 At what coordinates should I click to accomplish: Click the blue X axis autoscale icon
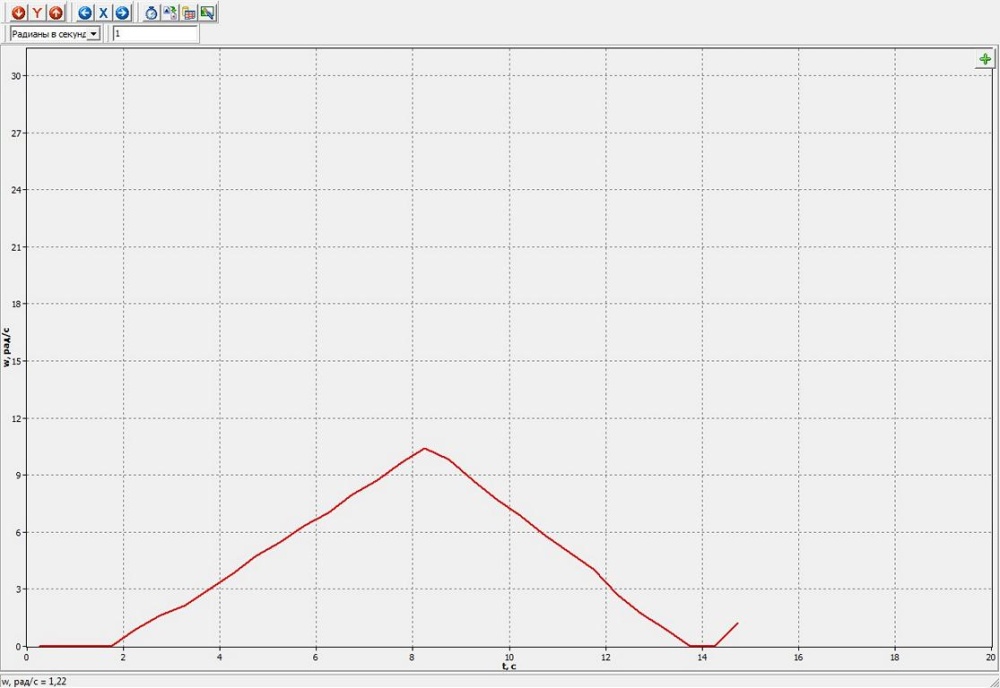(x=103, y=12)
